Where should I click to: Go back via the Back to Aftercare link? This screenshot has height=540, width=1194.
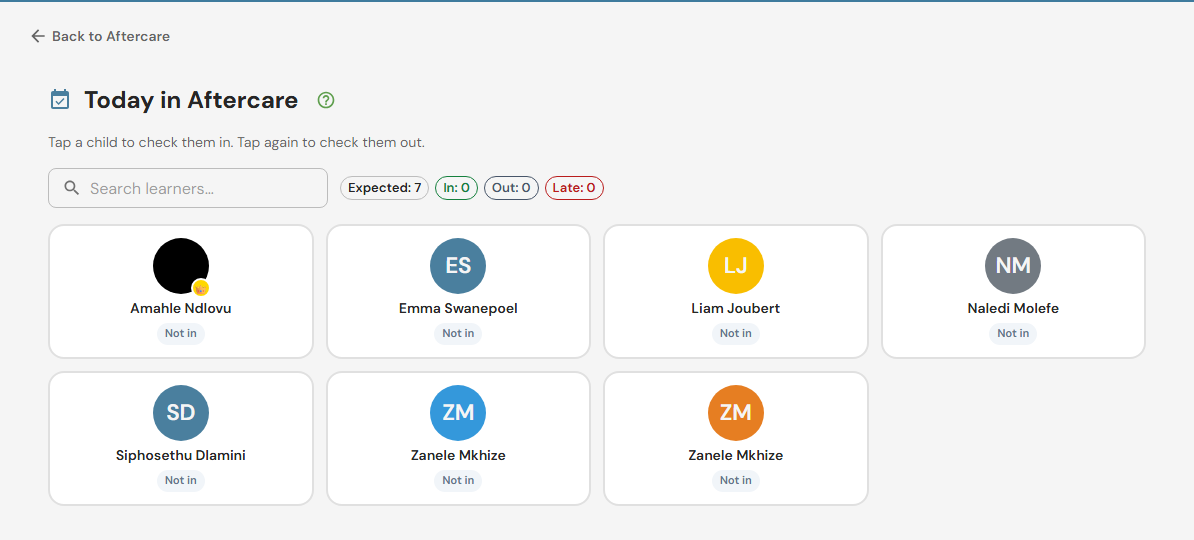click(100, 36)
